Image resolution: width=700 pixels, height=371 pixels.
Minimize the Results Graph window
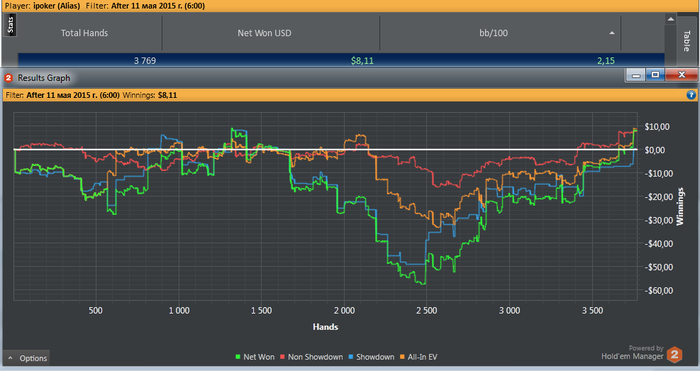pyautogui.click(x=636, y=75)
